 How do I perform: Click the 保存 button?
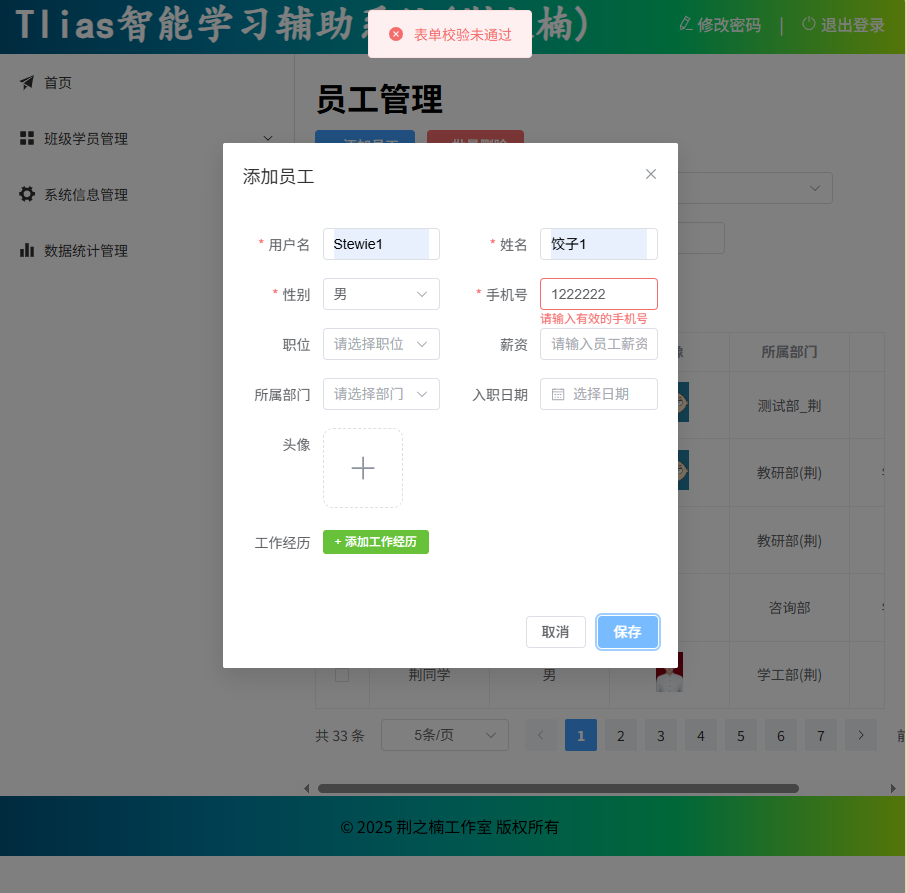point(627,632)
